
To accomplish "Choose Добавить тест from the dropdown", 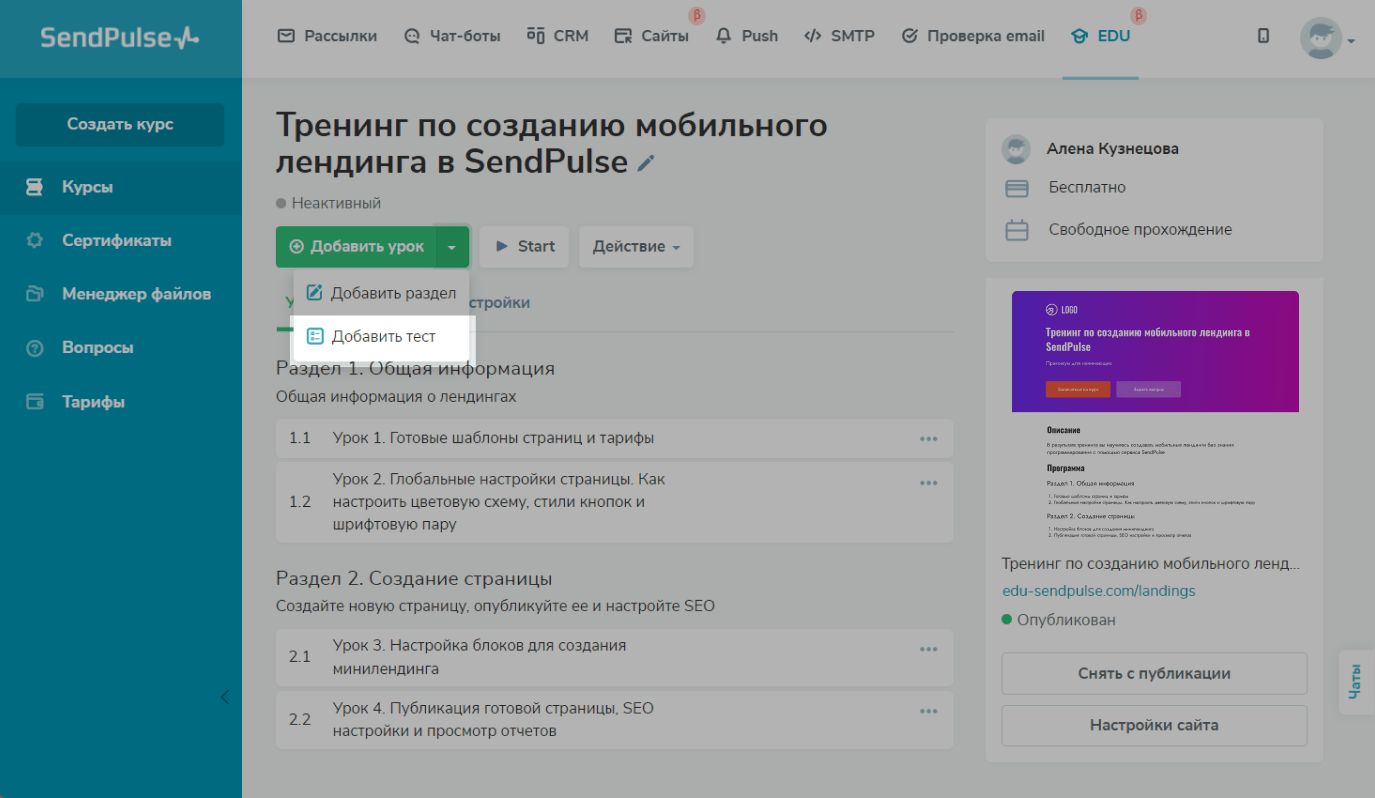I will coord(381,337).
